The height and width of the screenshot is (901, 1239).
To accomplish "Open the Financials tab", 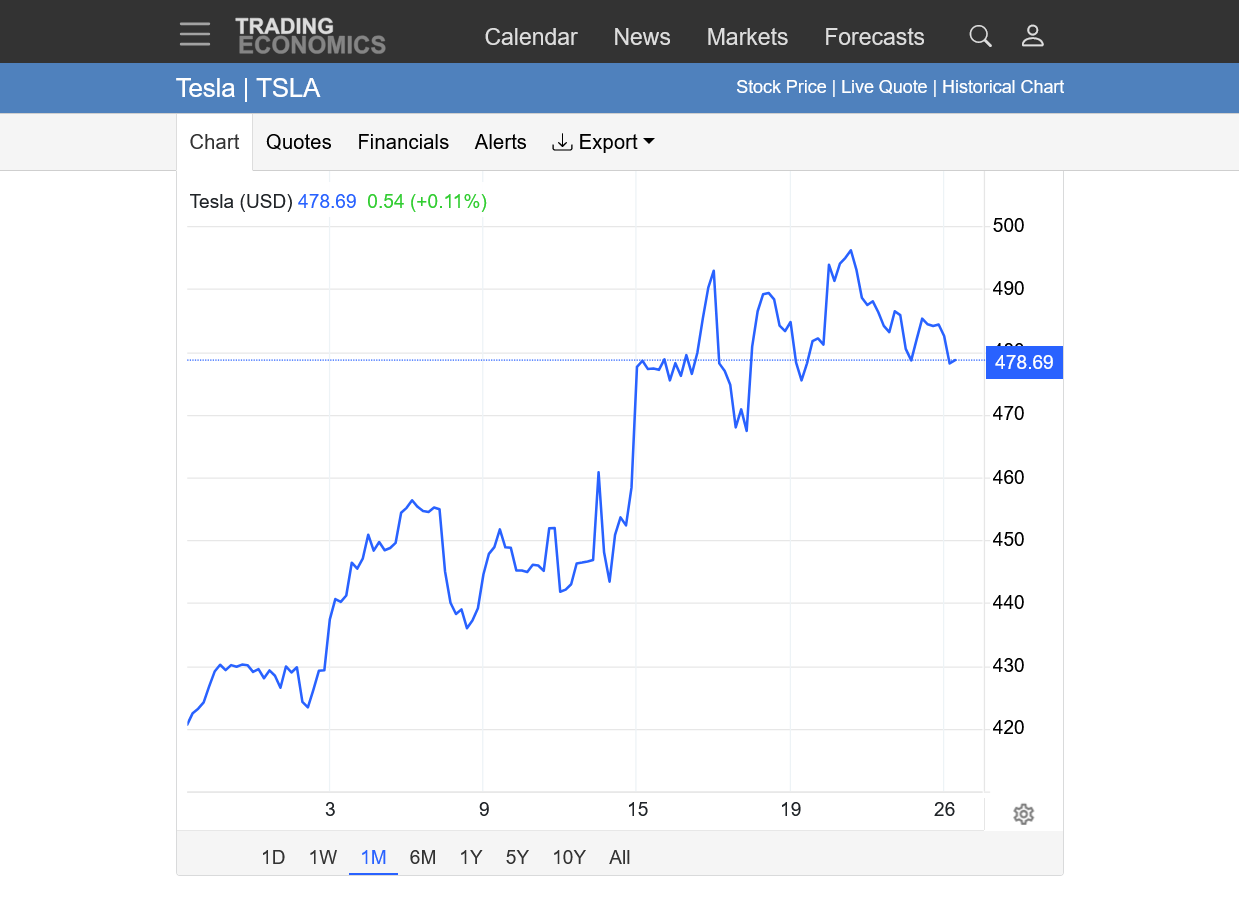I will pos(403,142).
